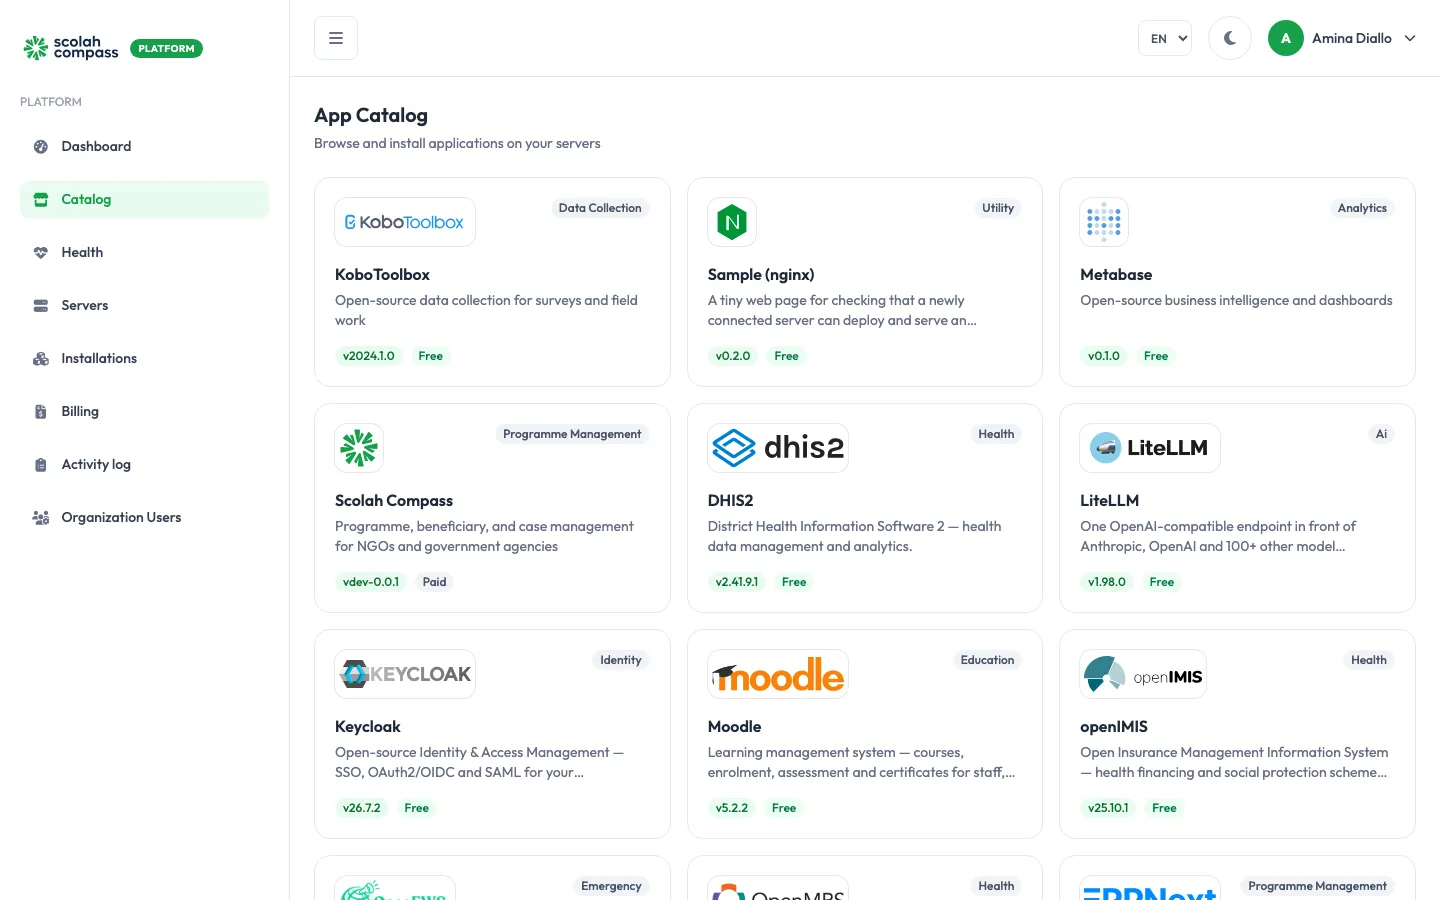This screenshot has height=900, width=1440.
Task: Click the dhis2 logo image
Action: point(778,448)
